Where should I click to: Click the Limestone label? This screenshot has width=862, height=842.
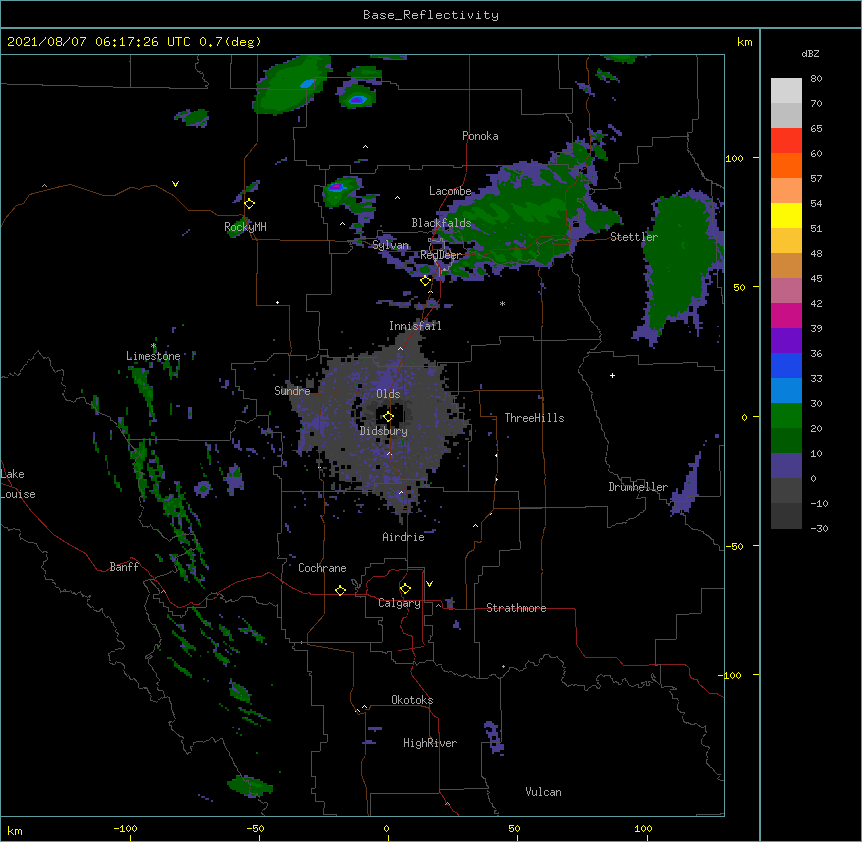pyautogui.click(x=153, y=356)
